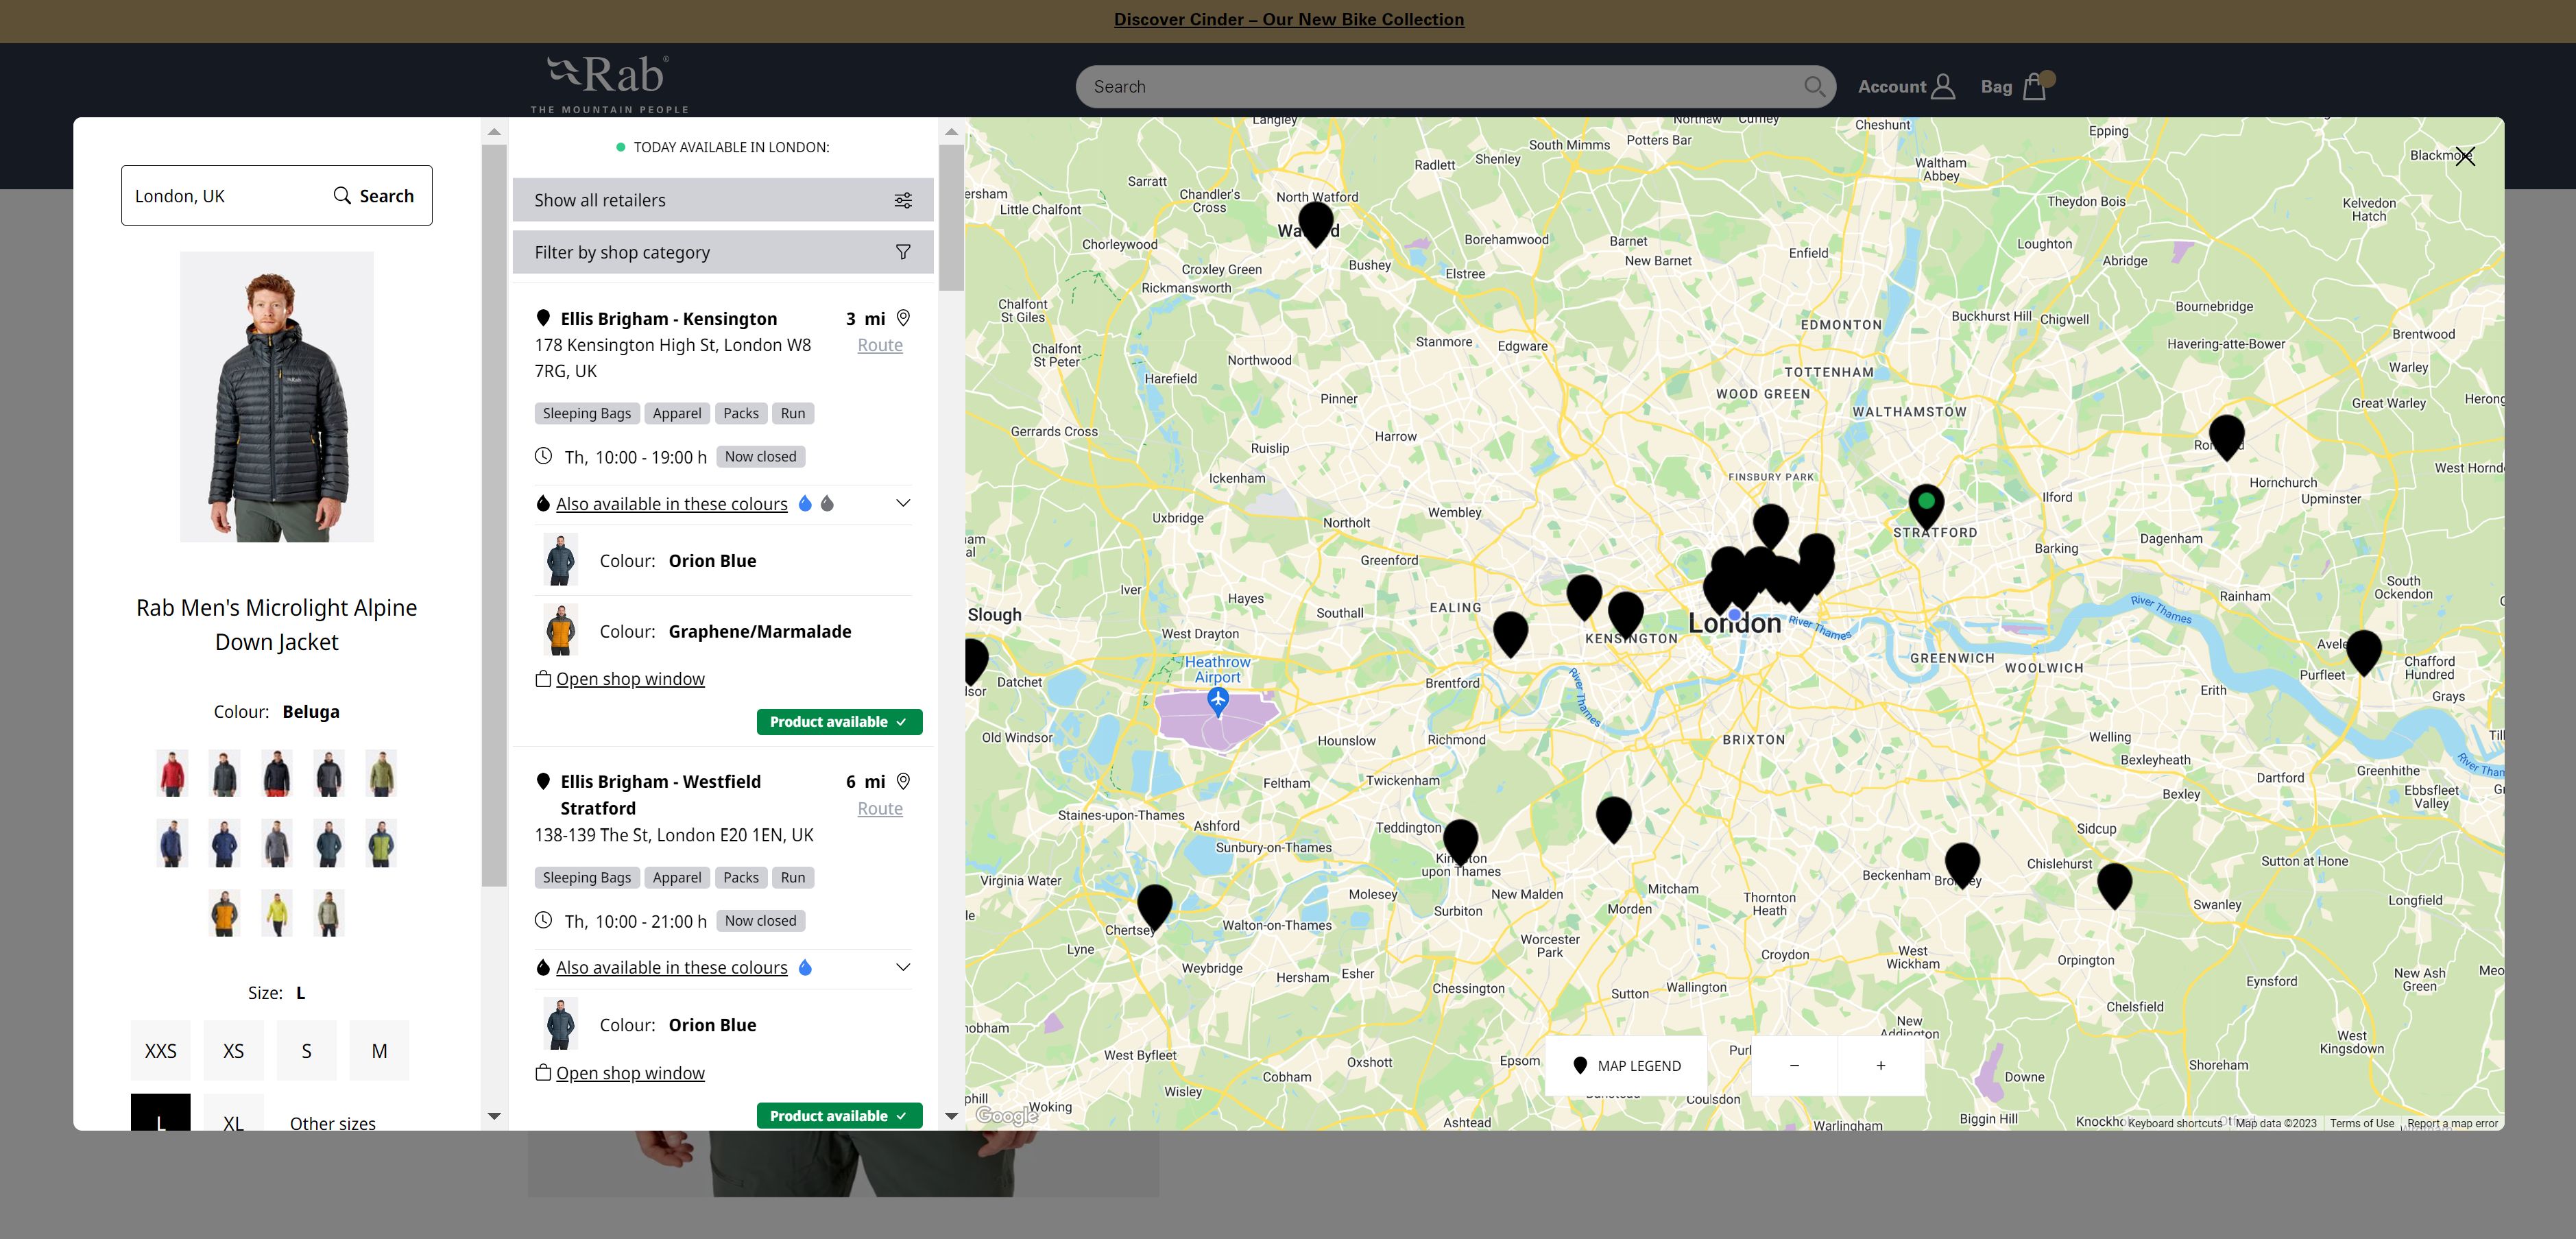Image resolution: width=2576 pixels, height=1239 pixels.
Task: Click the filter sliders icon on Show all retailers
Action: click(x=903, y=200)
